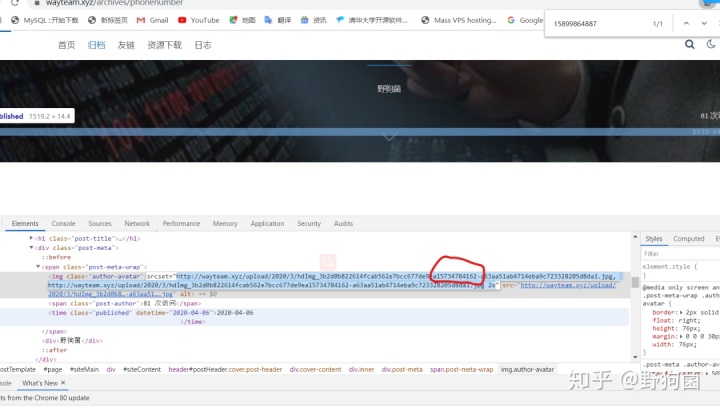Open the YouTube bookmark
The image size is (720, 410).
point(198,20)
